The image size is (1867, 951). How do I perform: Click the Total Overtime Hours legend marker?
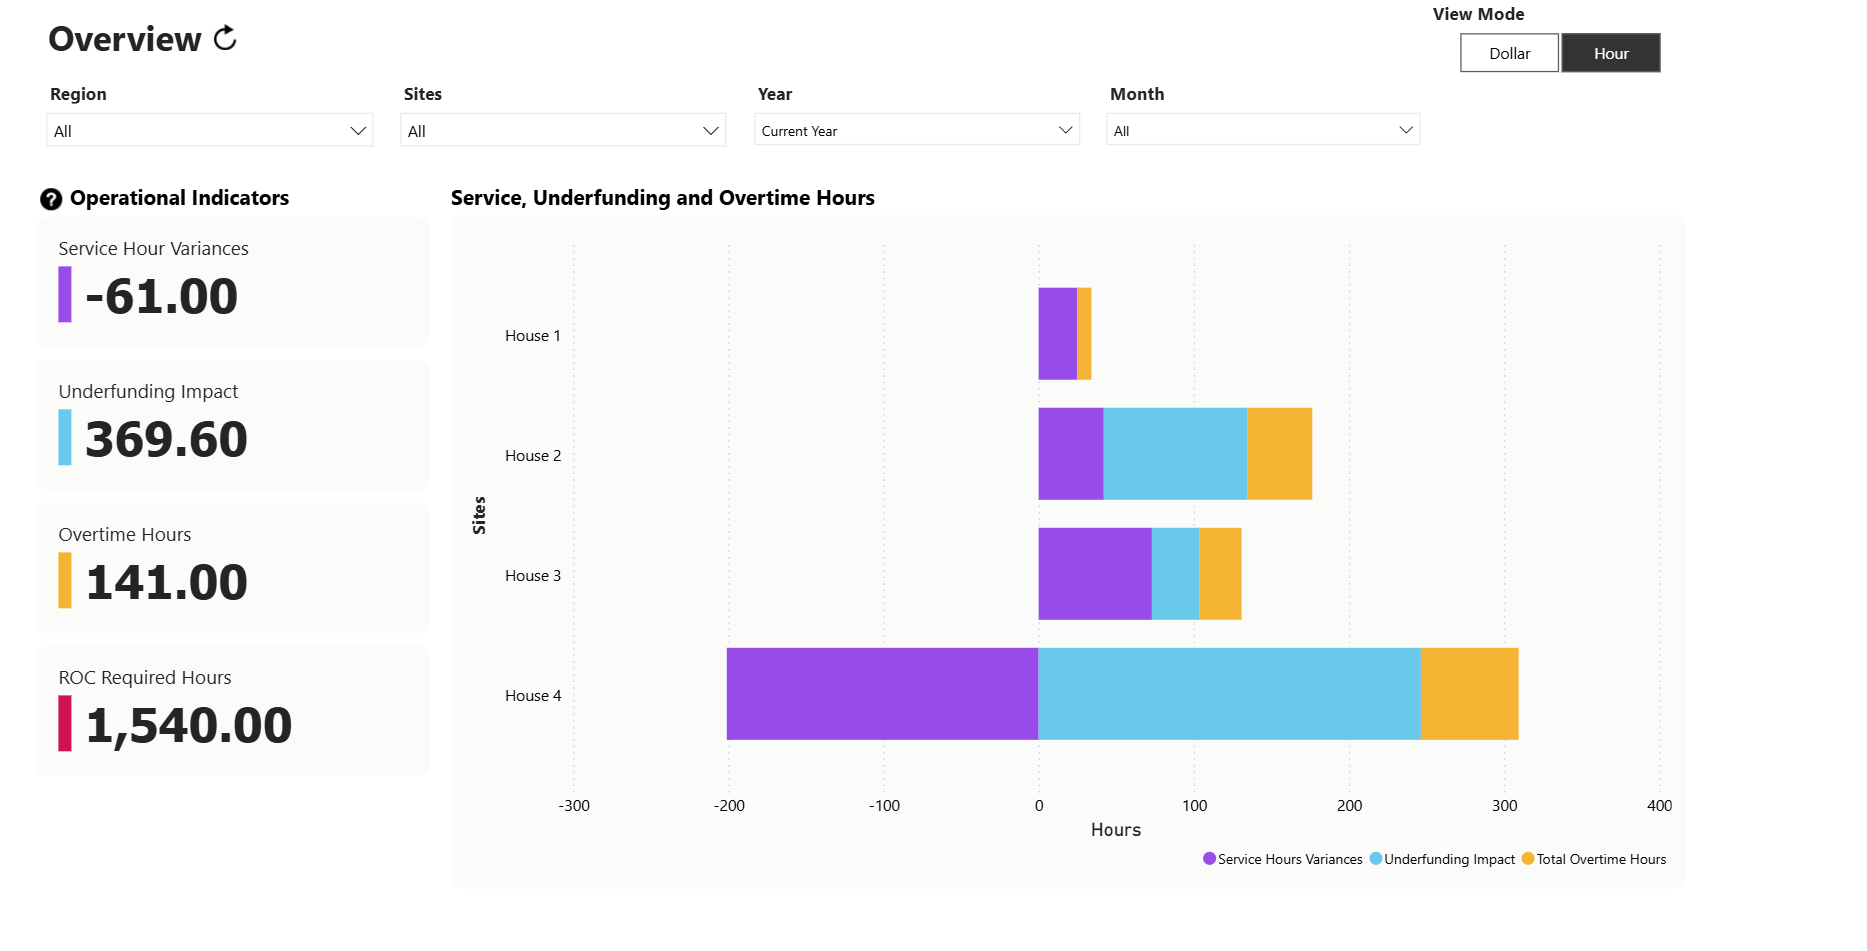(x=1527, y=858)
